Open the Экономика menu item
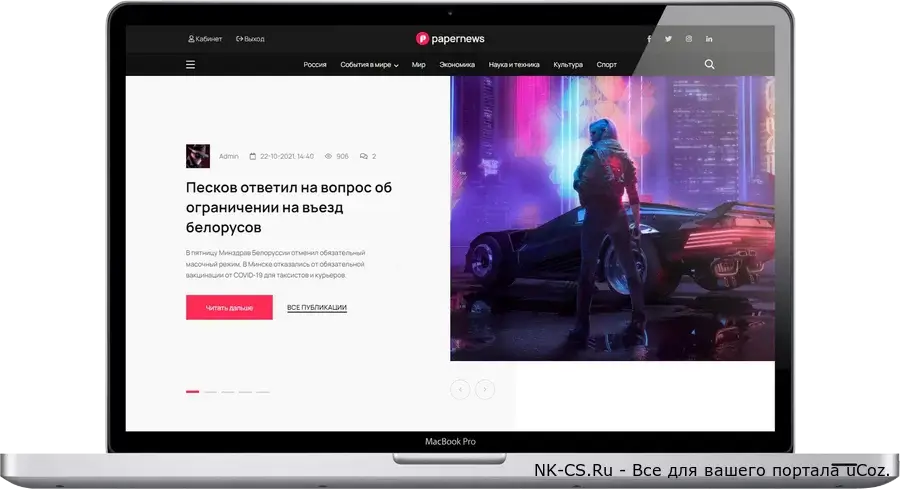900x489 pixels. point(457,65)
